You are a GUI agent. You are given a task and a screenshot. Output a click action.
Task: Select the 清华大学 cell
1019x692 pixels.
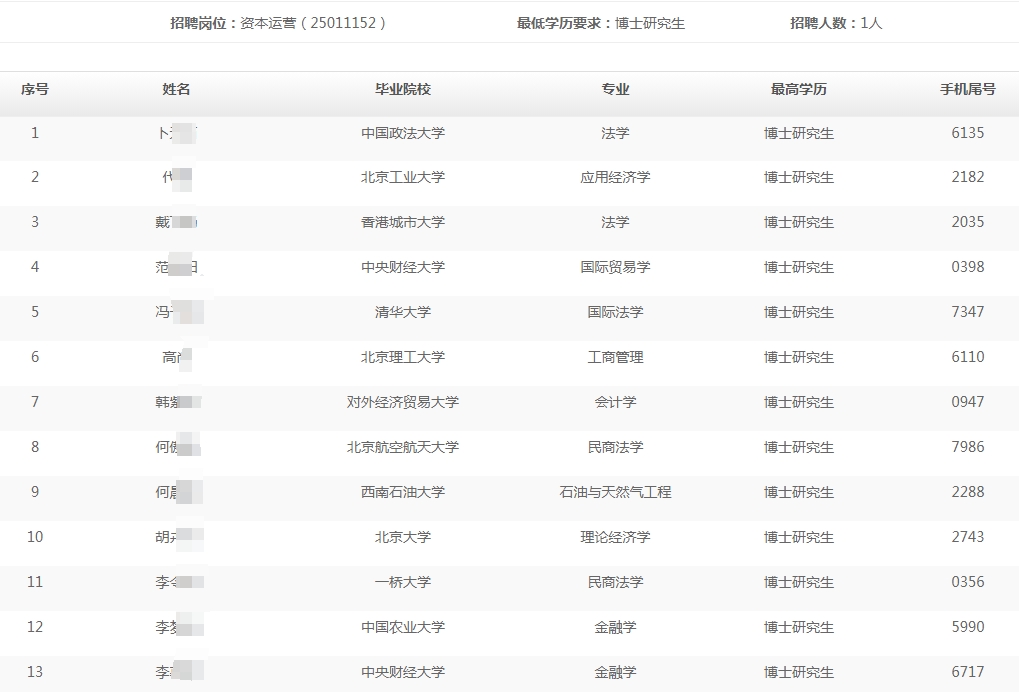pyautogui.click(x=402, y=312)
